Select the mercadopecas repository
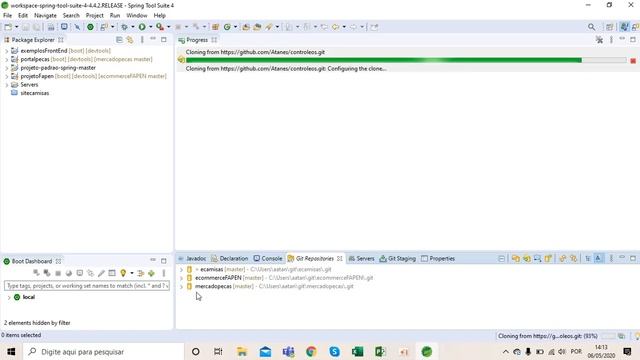Image resolution: width=640 pixels, height=360 pixels. [x=270, y=287]
